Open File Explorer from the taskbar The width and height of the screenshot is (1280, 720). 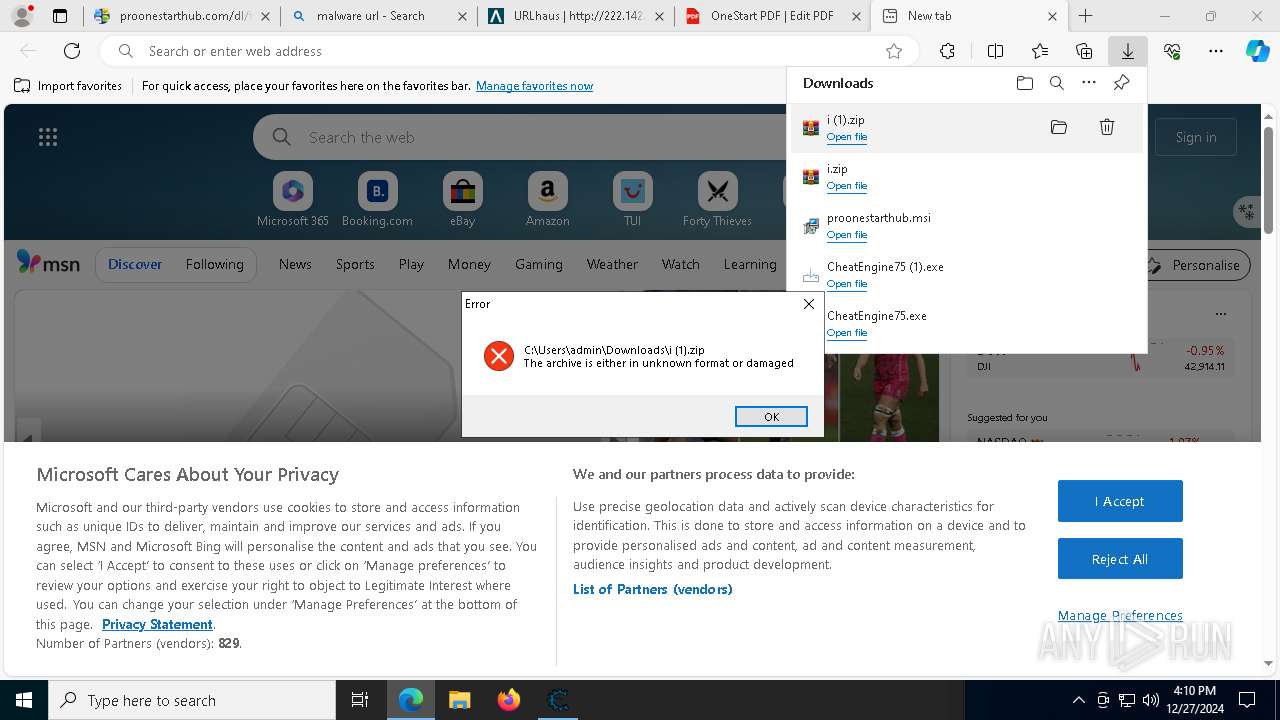click(459, 700)
